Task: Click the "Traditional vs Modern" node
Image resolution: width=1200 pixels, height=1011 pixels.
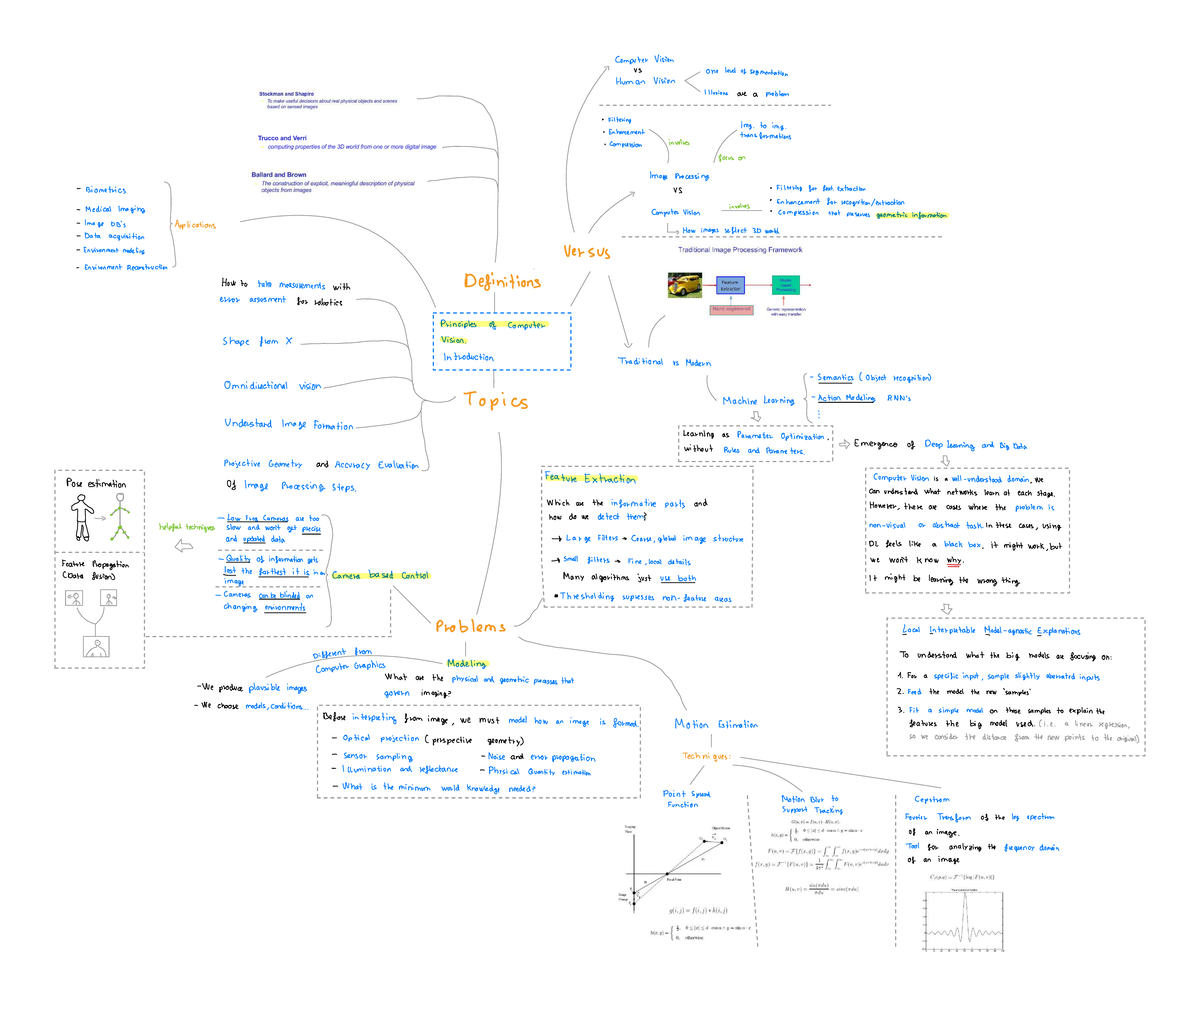Action: [665, 362]
